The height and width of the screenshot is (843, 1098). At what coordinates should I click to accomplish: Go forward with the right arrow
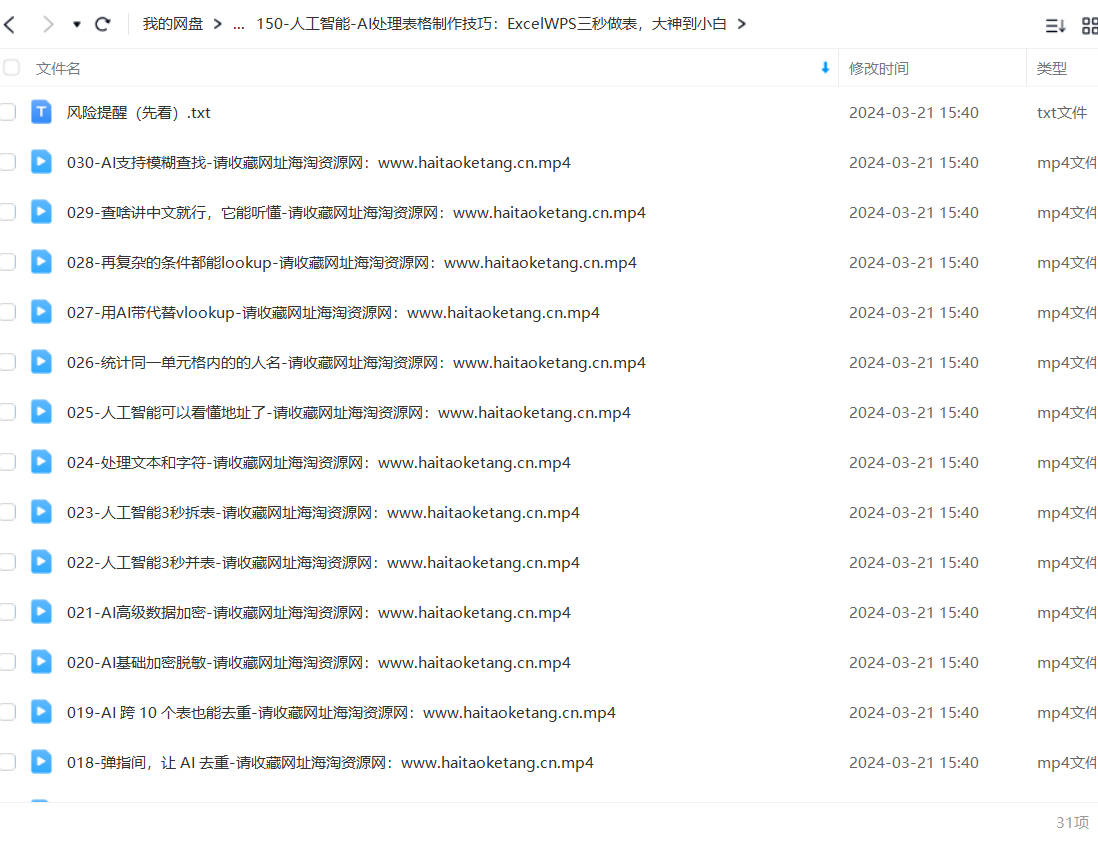click(48, 25)
